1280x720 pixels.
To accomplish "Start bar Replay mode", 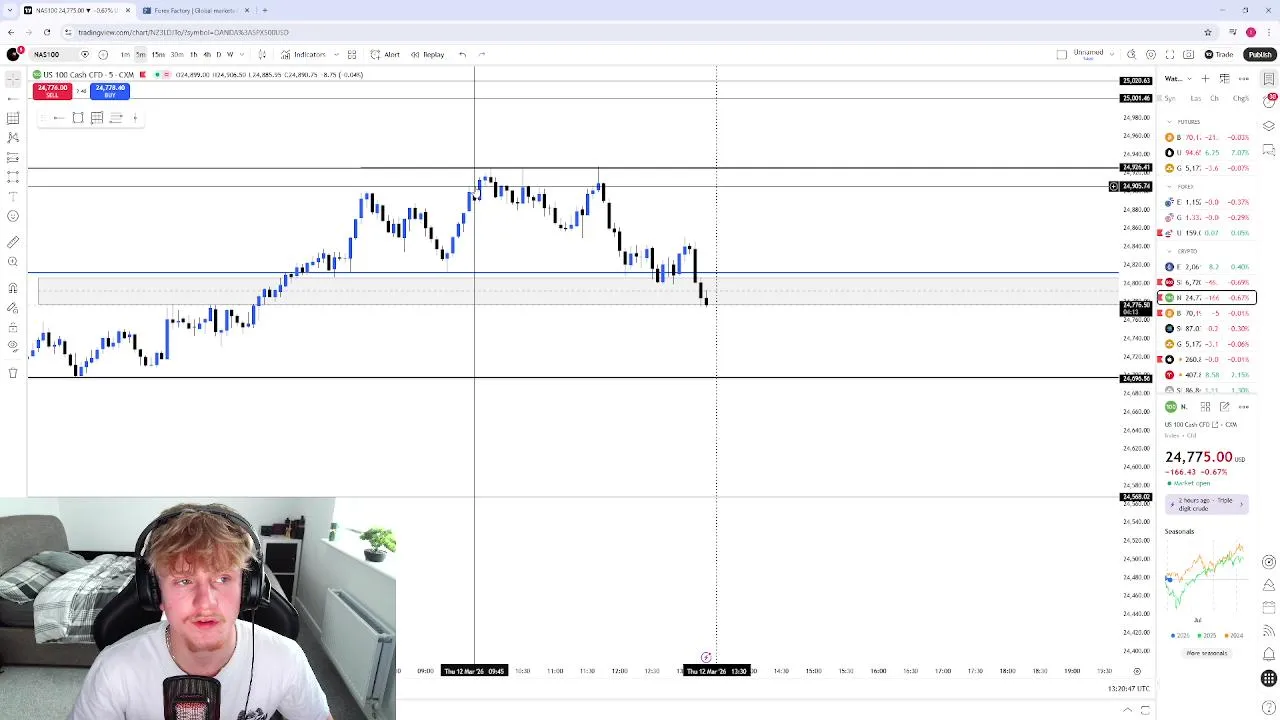I will point(427,54).
